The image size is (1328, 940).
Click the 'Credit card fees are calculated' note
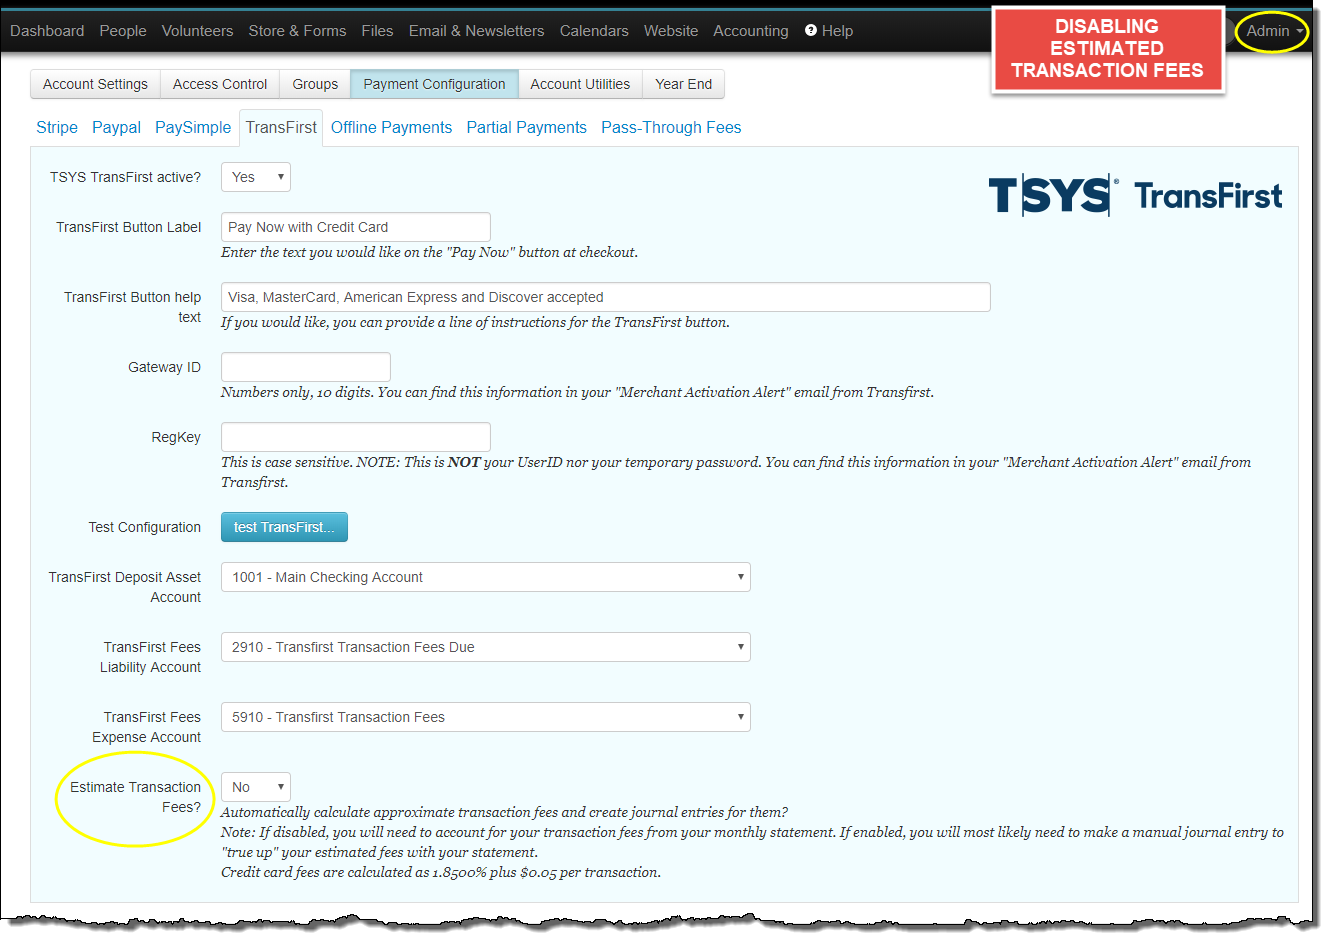[x=441, y=872]
